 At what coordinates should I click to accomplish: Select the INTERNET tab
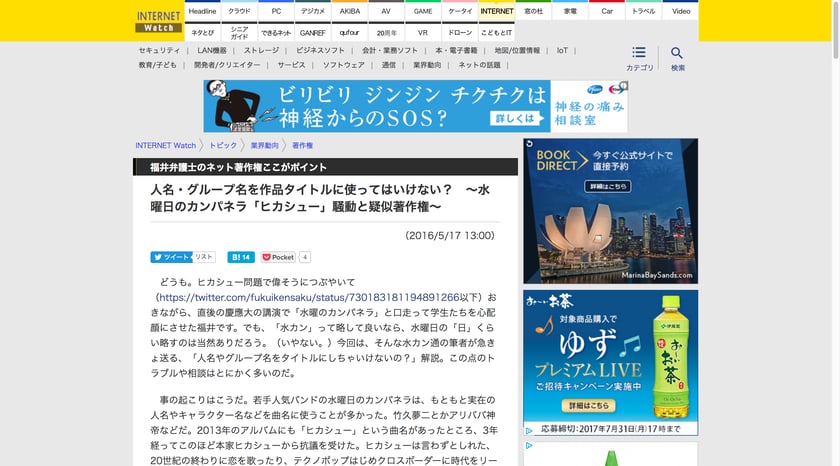pos(497,11)
